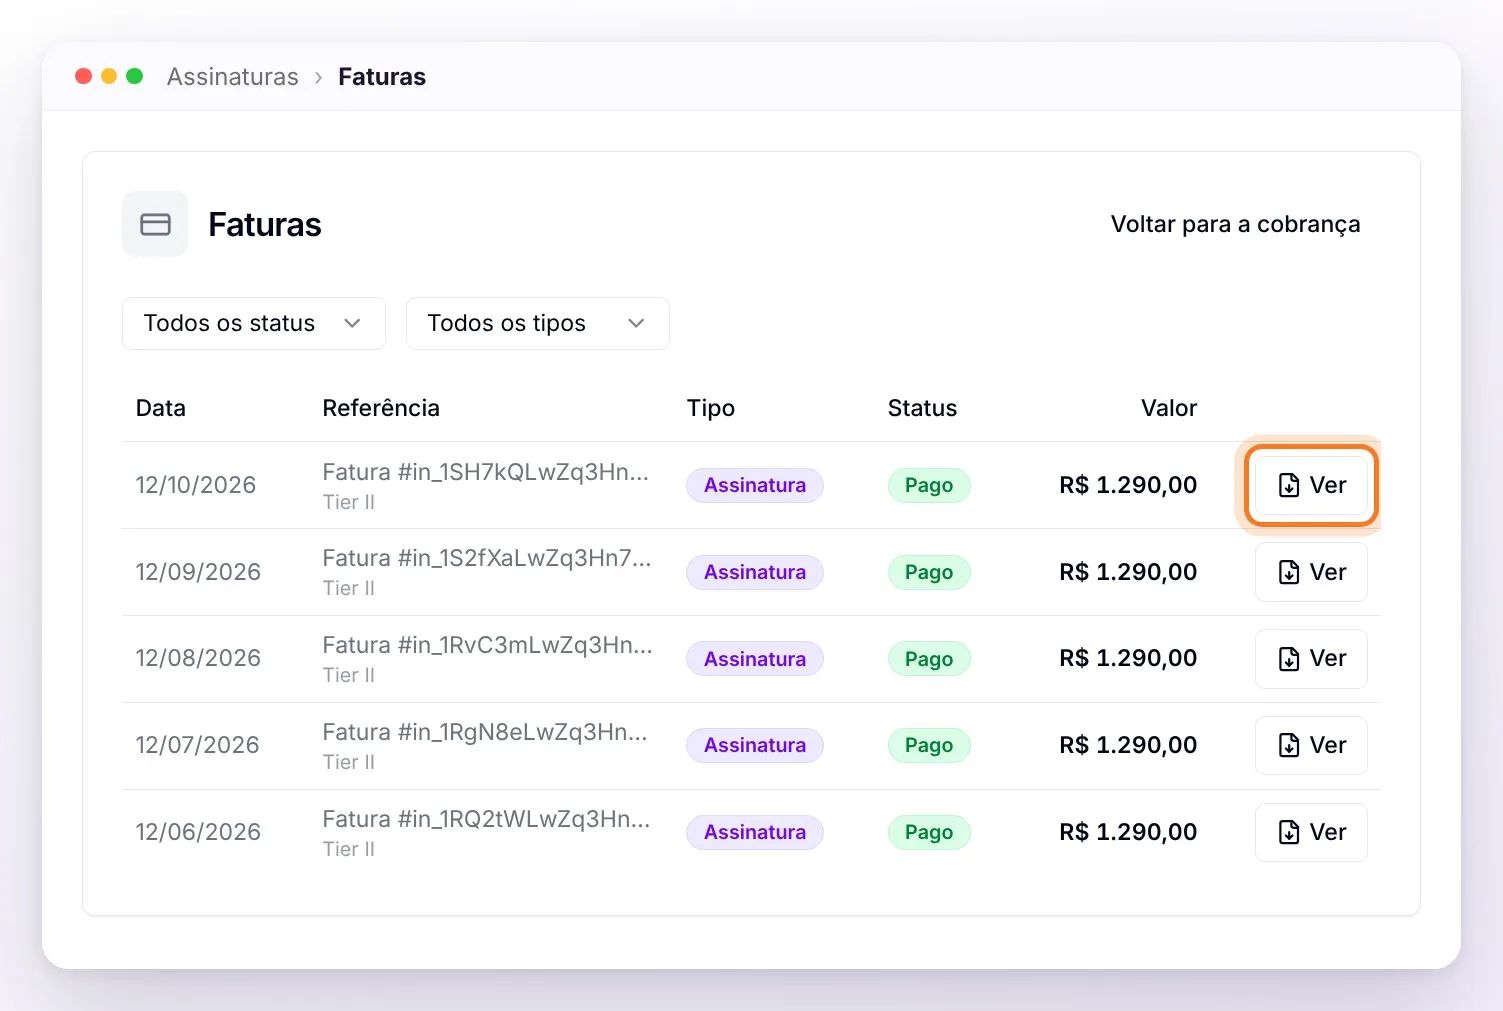Select reference Fatura #in_1SH7kQLwZq3Hn...
This screenshot has width=1503, height=1011.
pyautogui.click(x=486, y=472)
